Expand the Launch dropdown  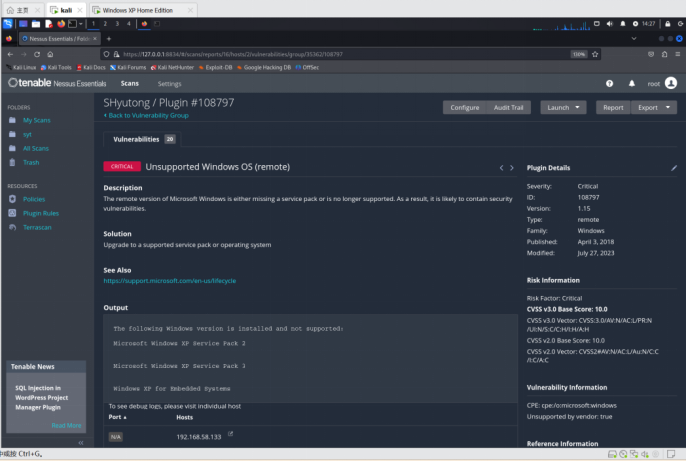pos(563,108)
